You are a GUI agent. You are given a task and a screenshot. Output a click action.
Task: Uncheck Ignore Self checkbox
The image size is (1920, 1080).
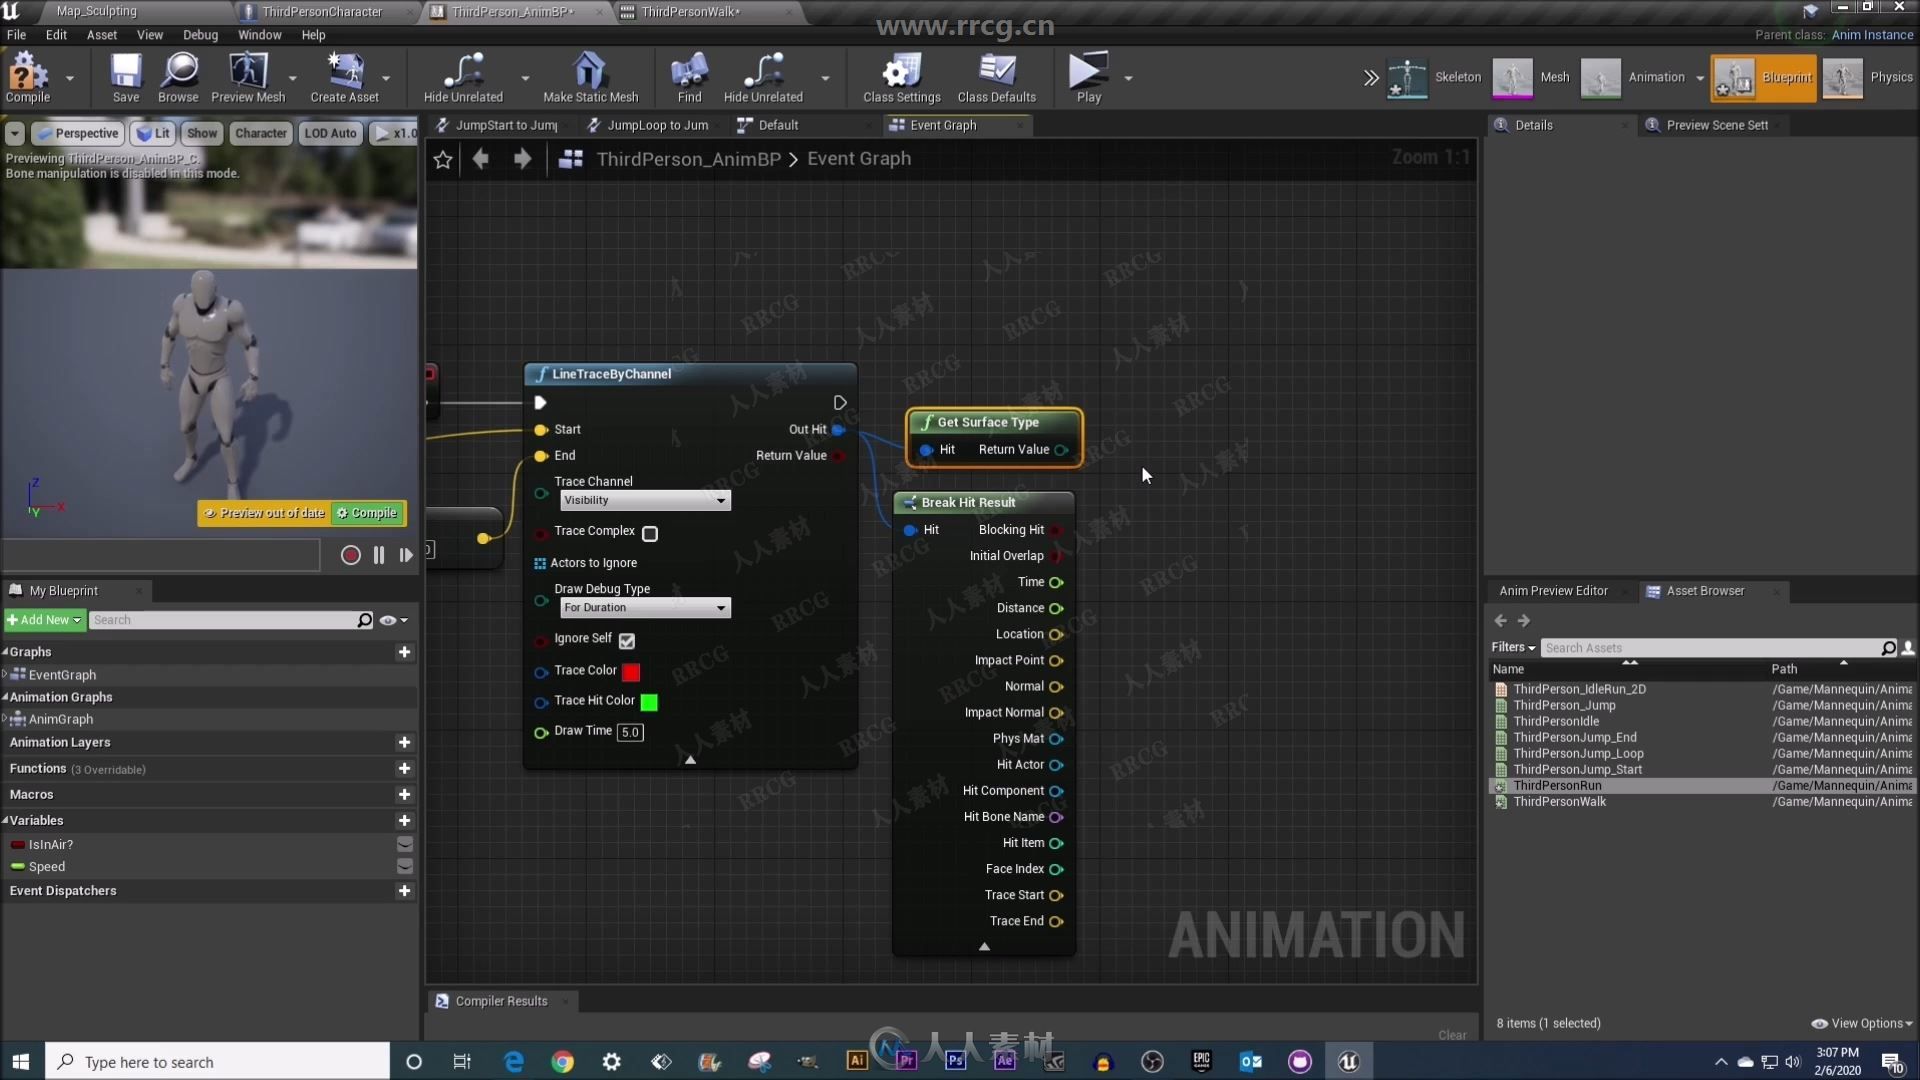click(627, 641)
